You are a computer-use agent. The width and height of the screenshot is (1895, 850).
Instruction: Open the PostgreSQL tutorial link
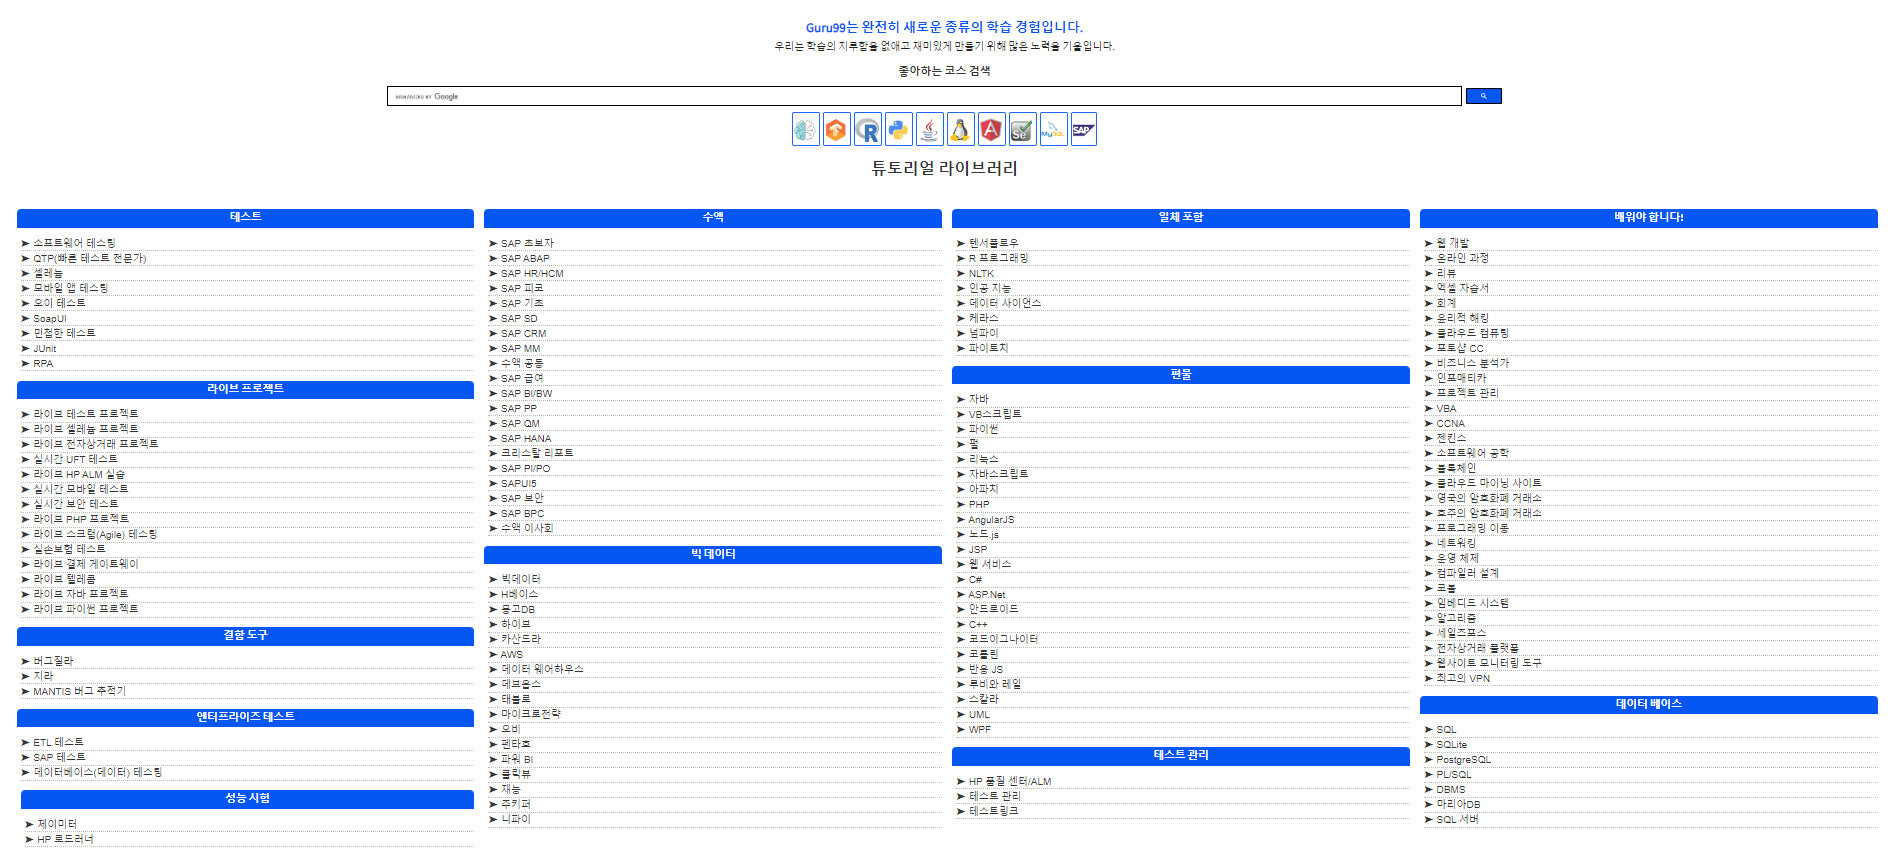coord(1463,759)
